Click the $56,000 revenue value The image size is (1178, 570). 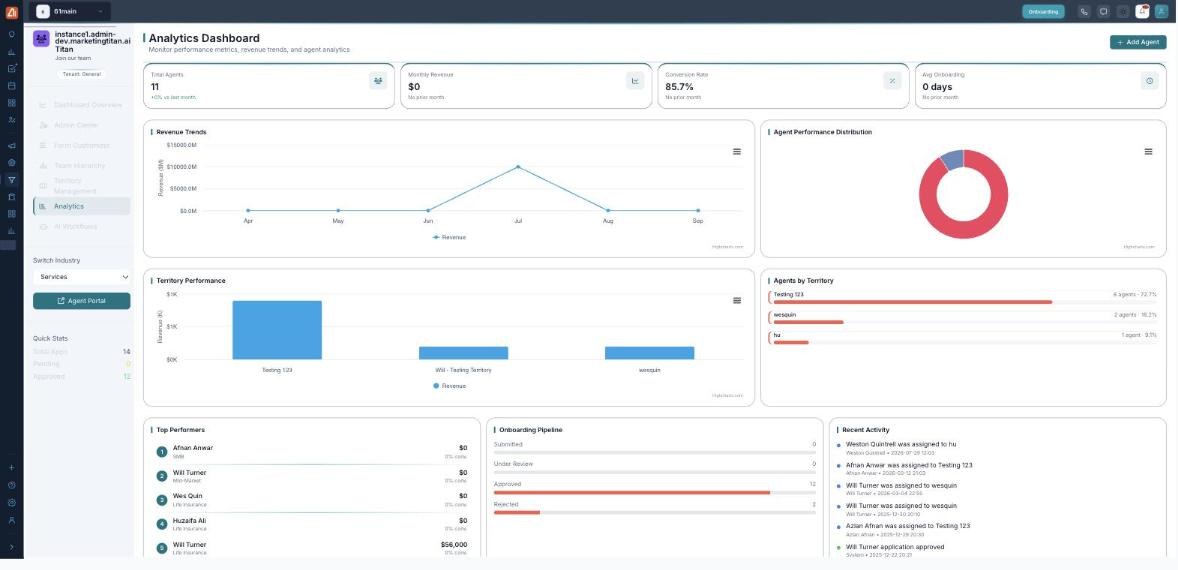pyautogui.click(x=454, y=544)
